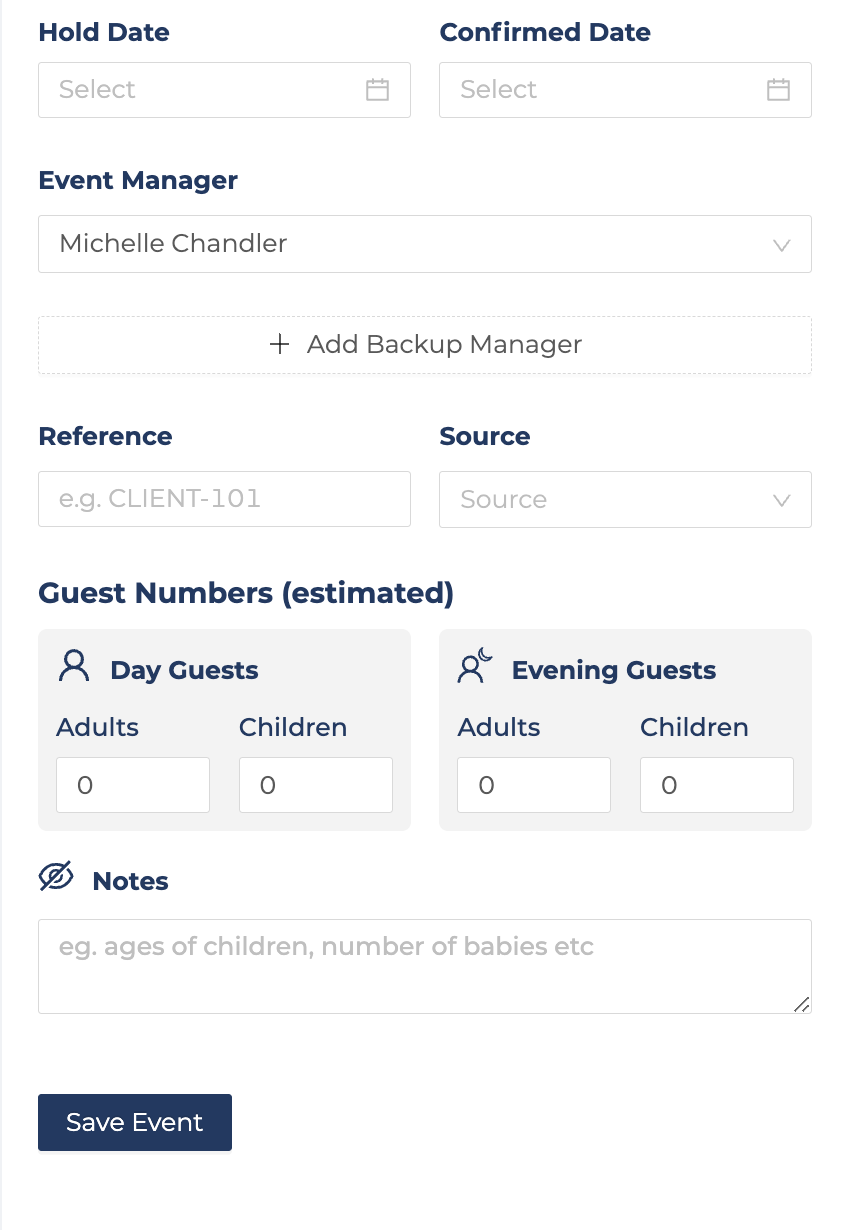Click the plus icon for Backup Manager
848x1230 pixels.
[x=280, y=345]
